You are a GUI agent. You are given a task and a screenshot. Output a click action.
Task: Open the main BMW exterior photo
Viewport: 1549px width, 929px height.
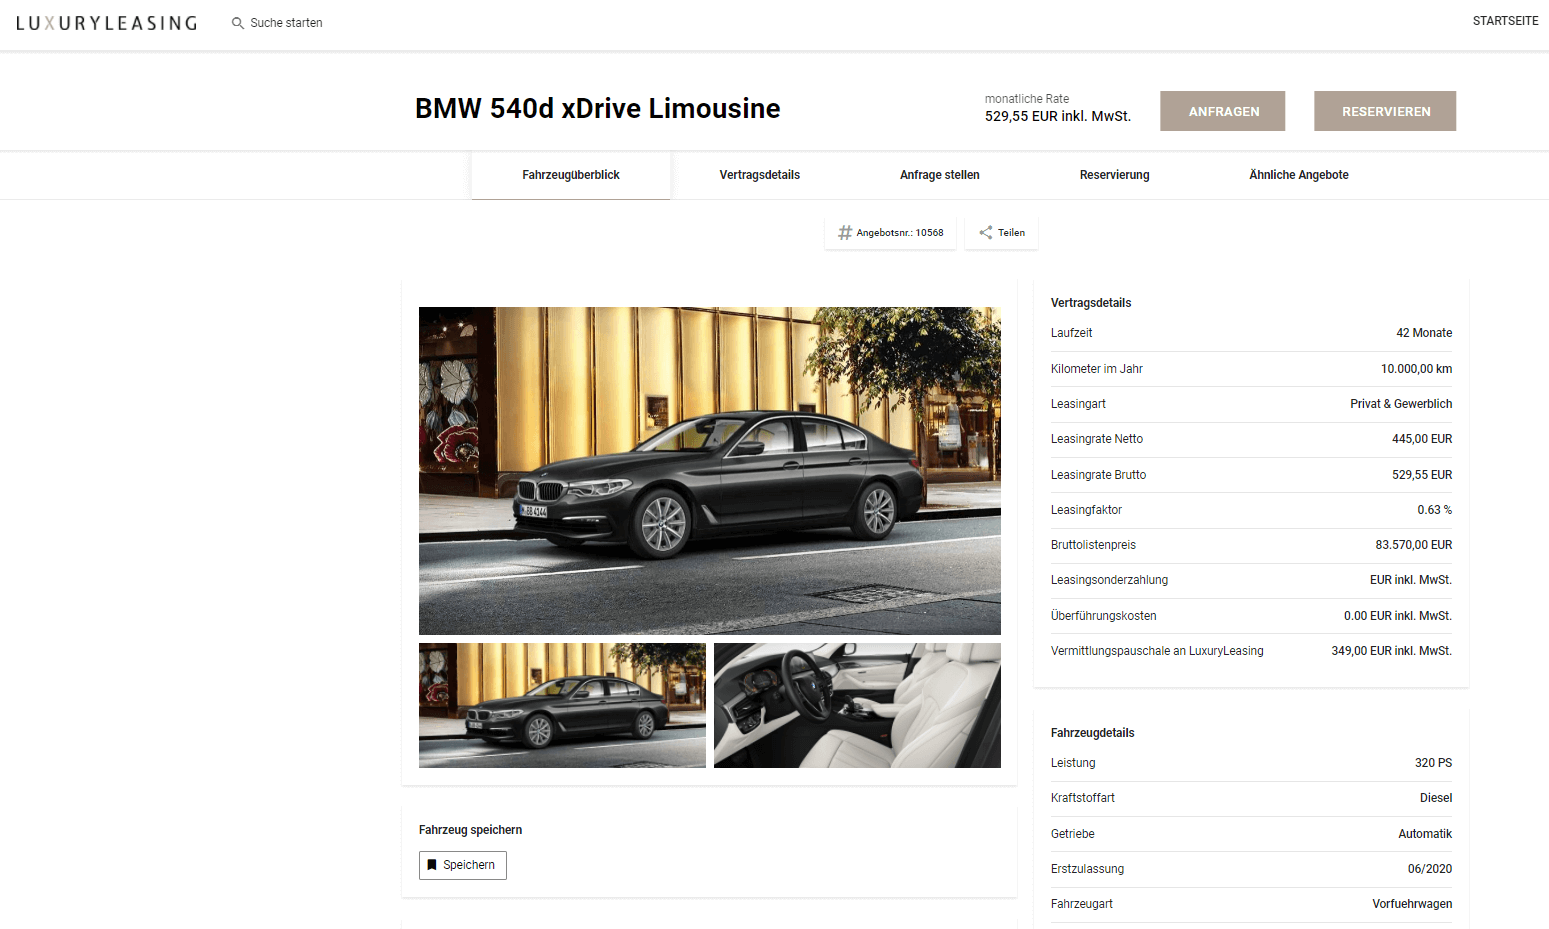coord(710,471)
